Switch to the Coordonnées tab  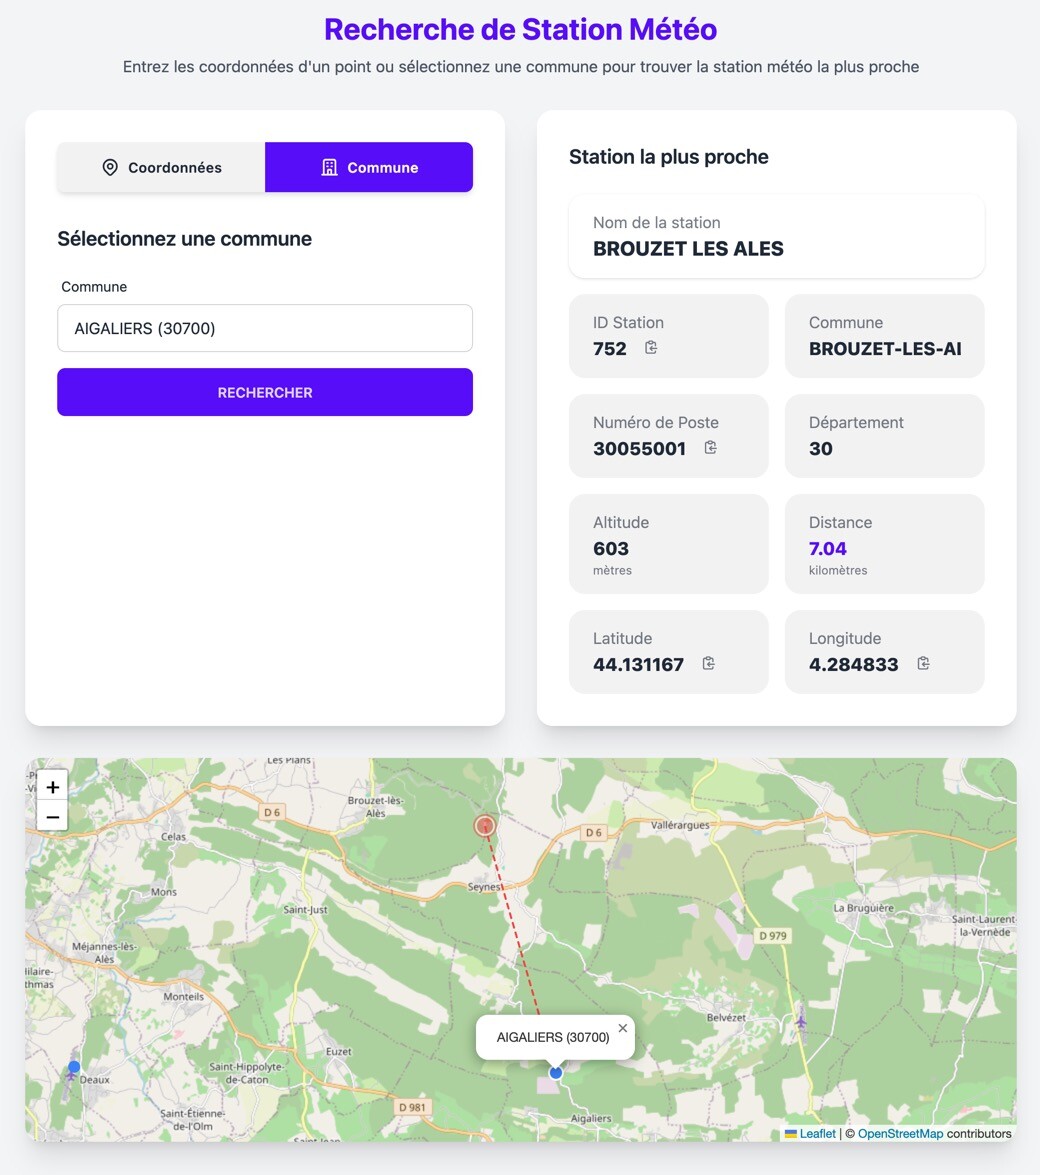click(x=161, y=167)
